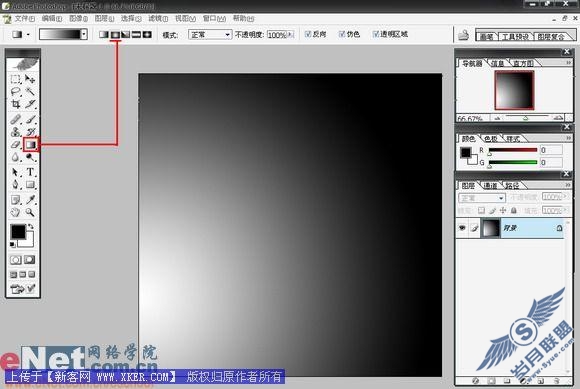Select the Move tool

[x=30, y=79]
